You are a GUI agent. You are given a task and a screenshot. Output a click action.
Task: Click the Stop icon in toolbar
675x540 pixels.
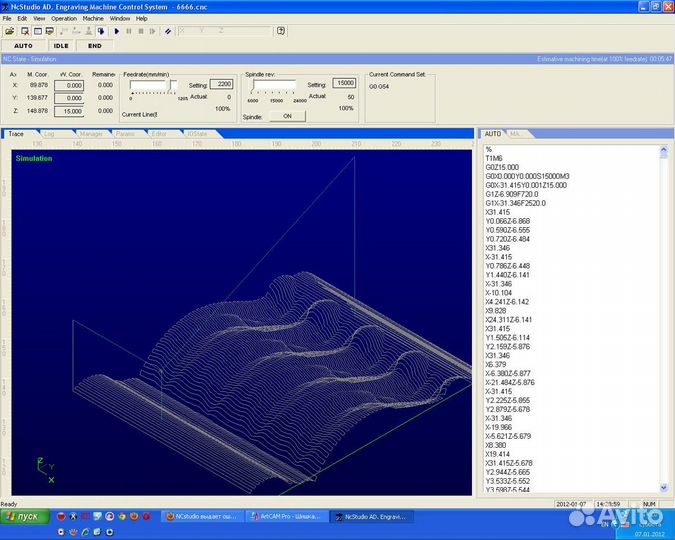point(141,31)
